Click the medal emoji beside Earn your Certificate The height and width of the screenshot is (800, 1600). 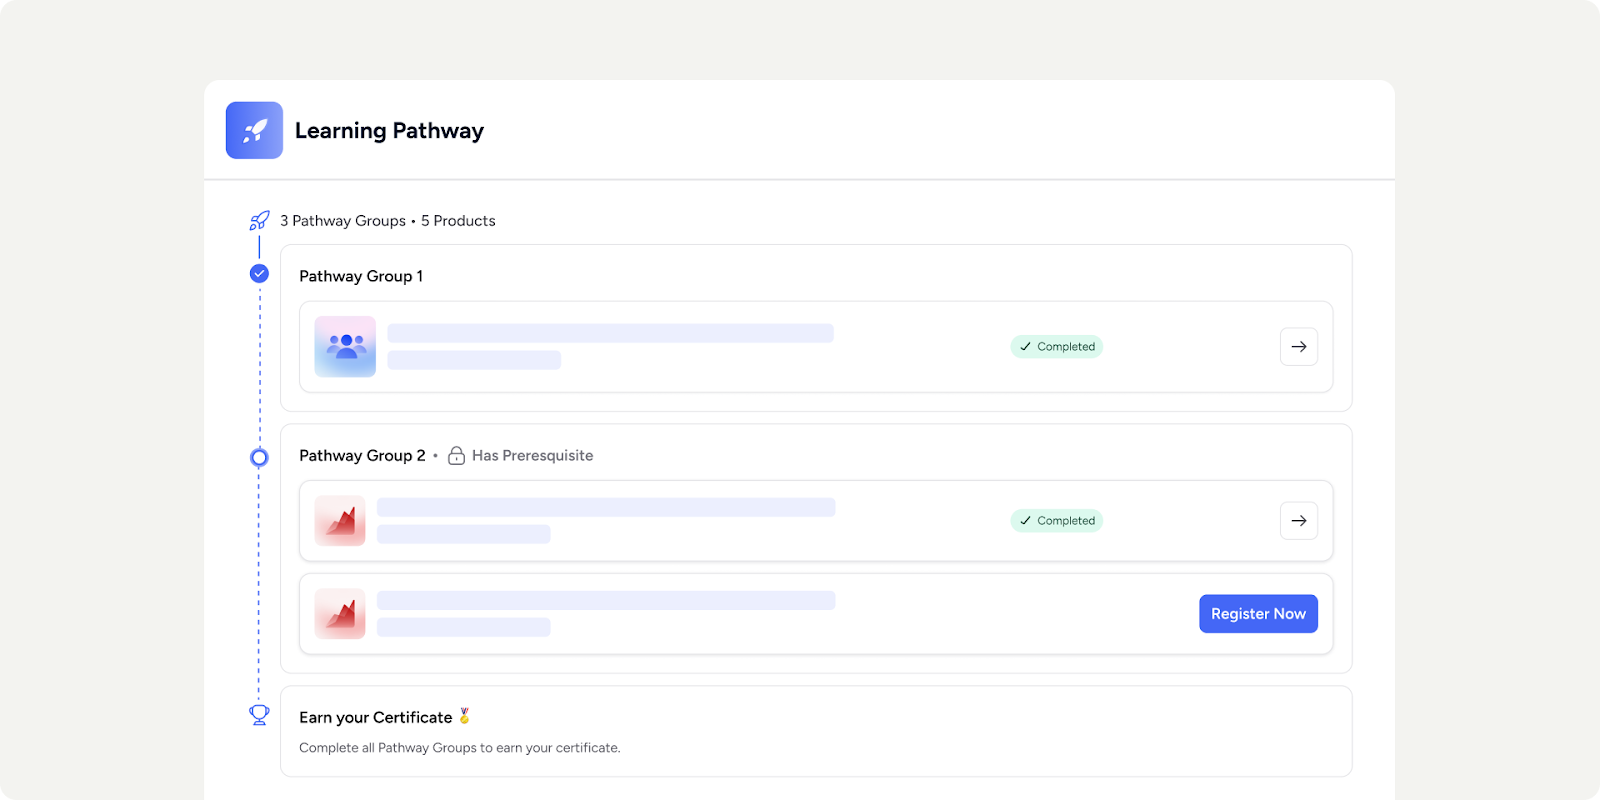click(464, 716)
